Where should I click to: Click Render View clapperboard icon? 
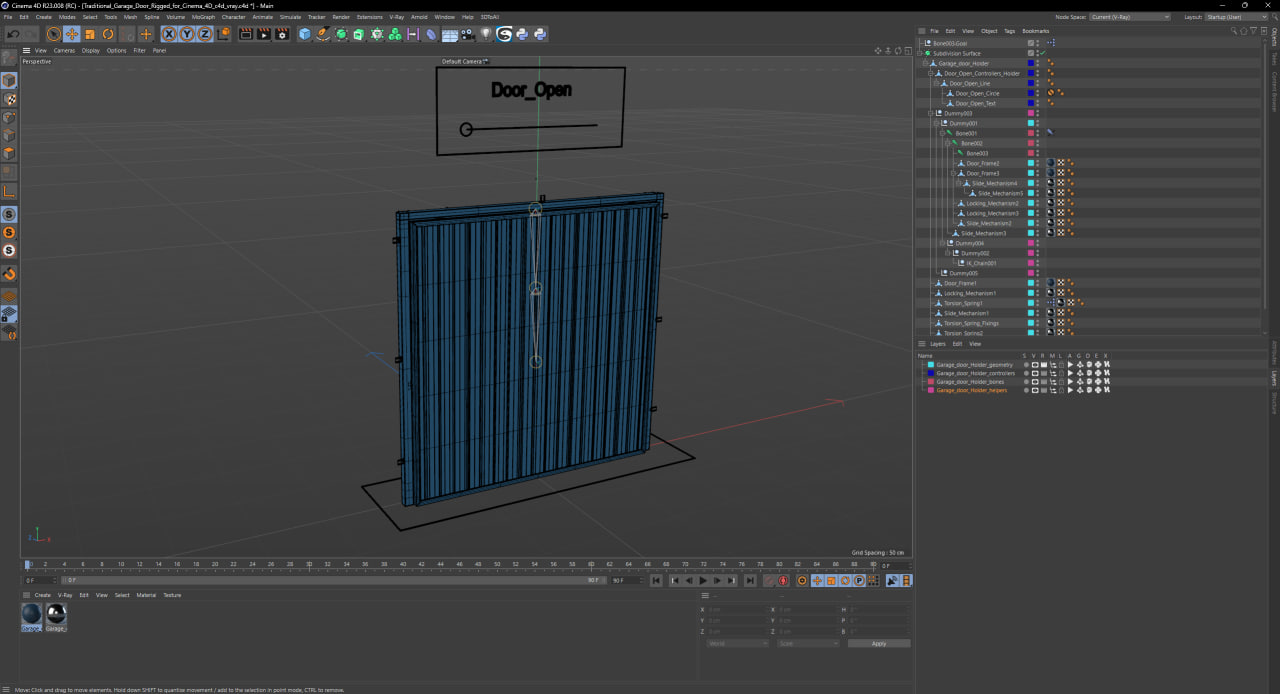(246, 34)
